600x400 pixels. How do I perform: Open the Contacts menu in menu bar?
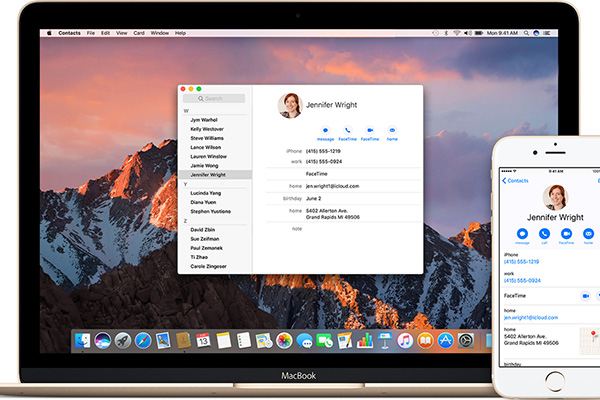(69, 33)
